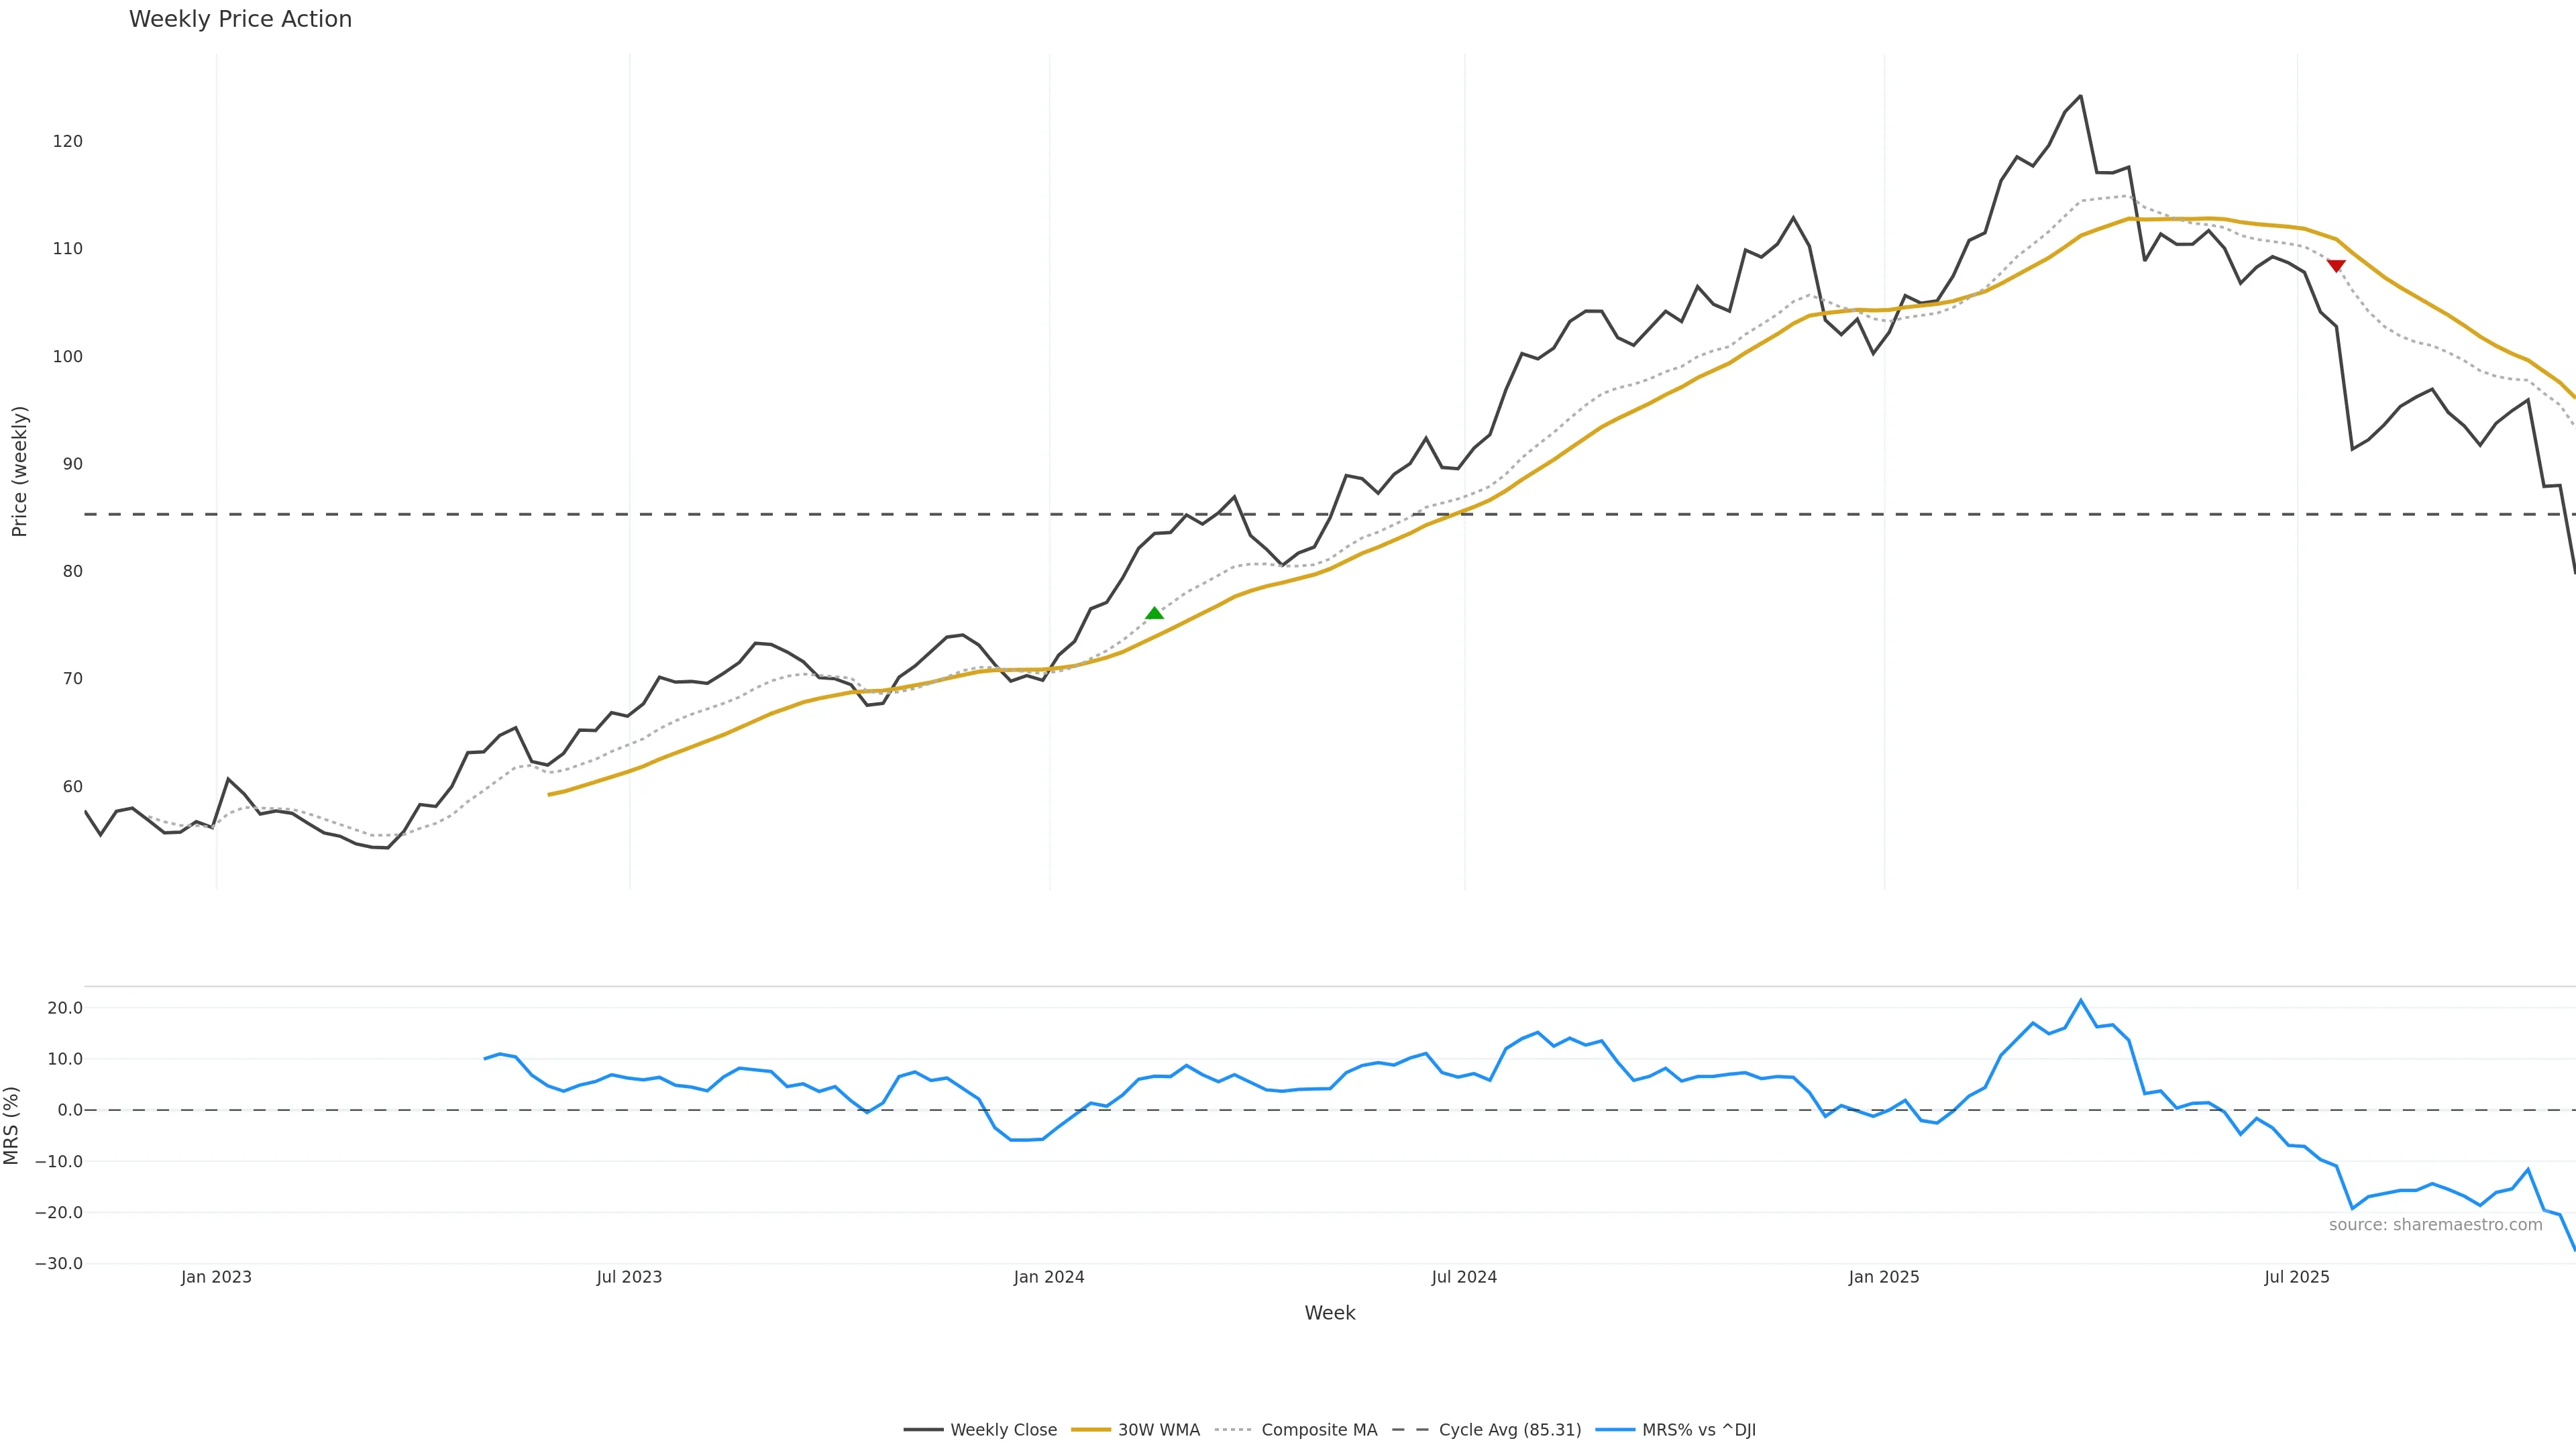Click the red downward triangle signal marker
2576x1449 pixels.
point(2336,266)
